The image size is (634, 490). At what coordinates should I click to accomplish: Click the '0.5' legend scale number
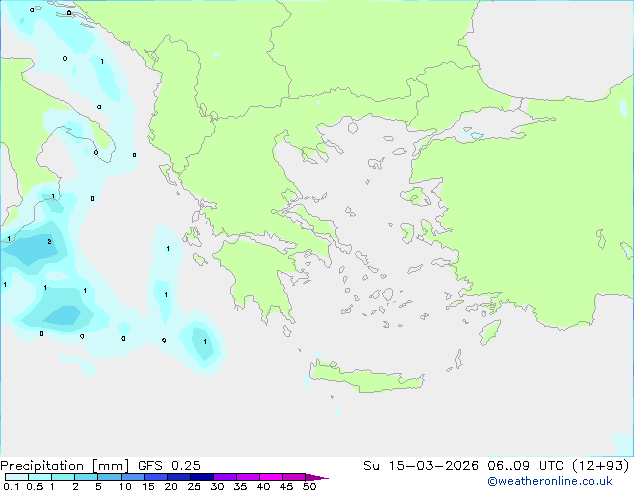(34, 486)
